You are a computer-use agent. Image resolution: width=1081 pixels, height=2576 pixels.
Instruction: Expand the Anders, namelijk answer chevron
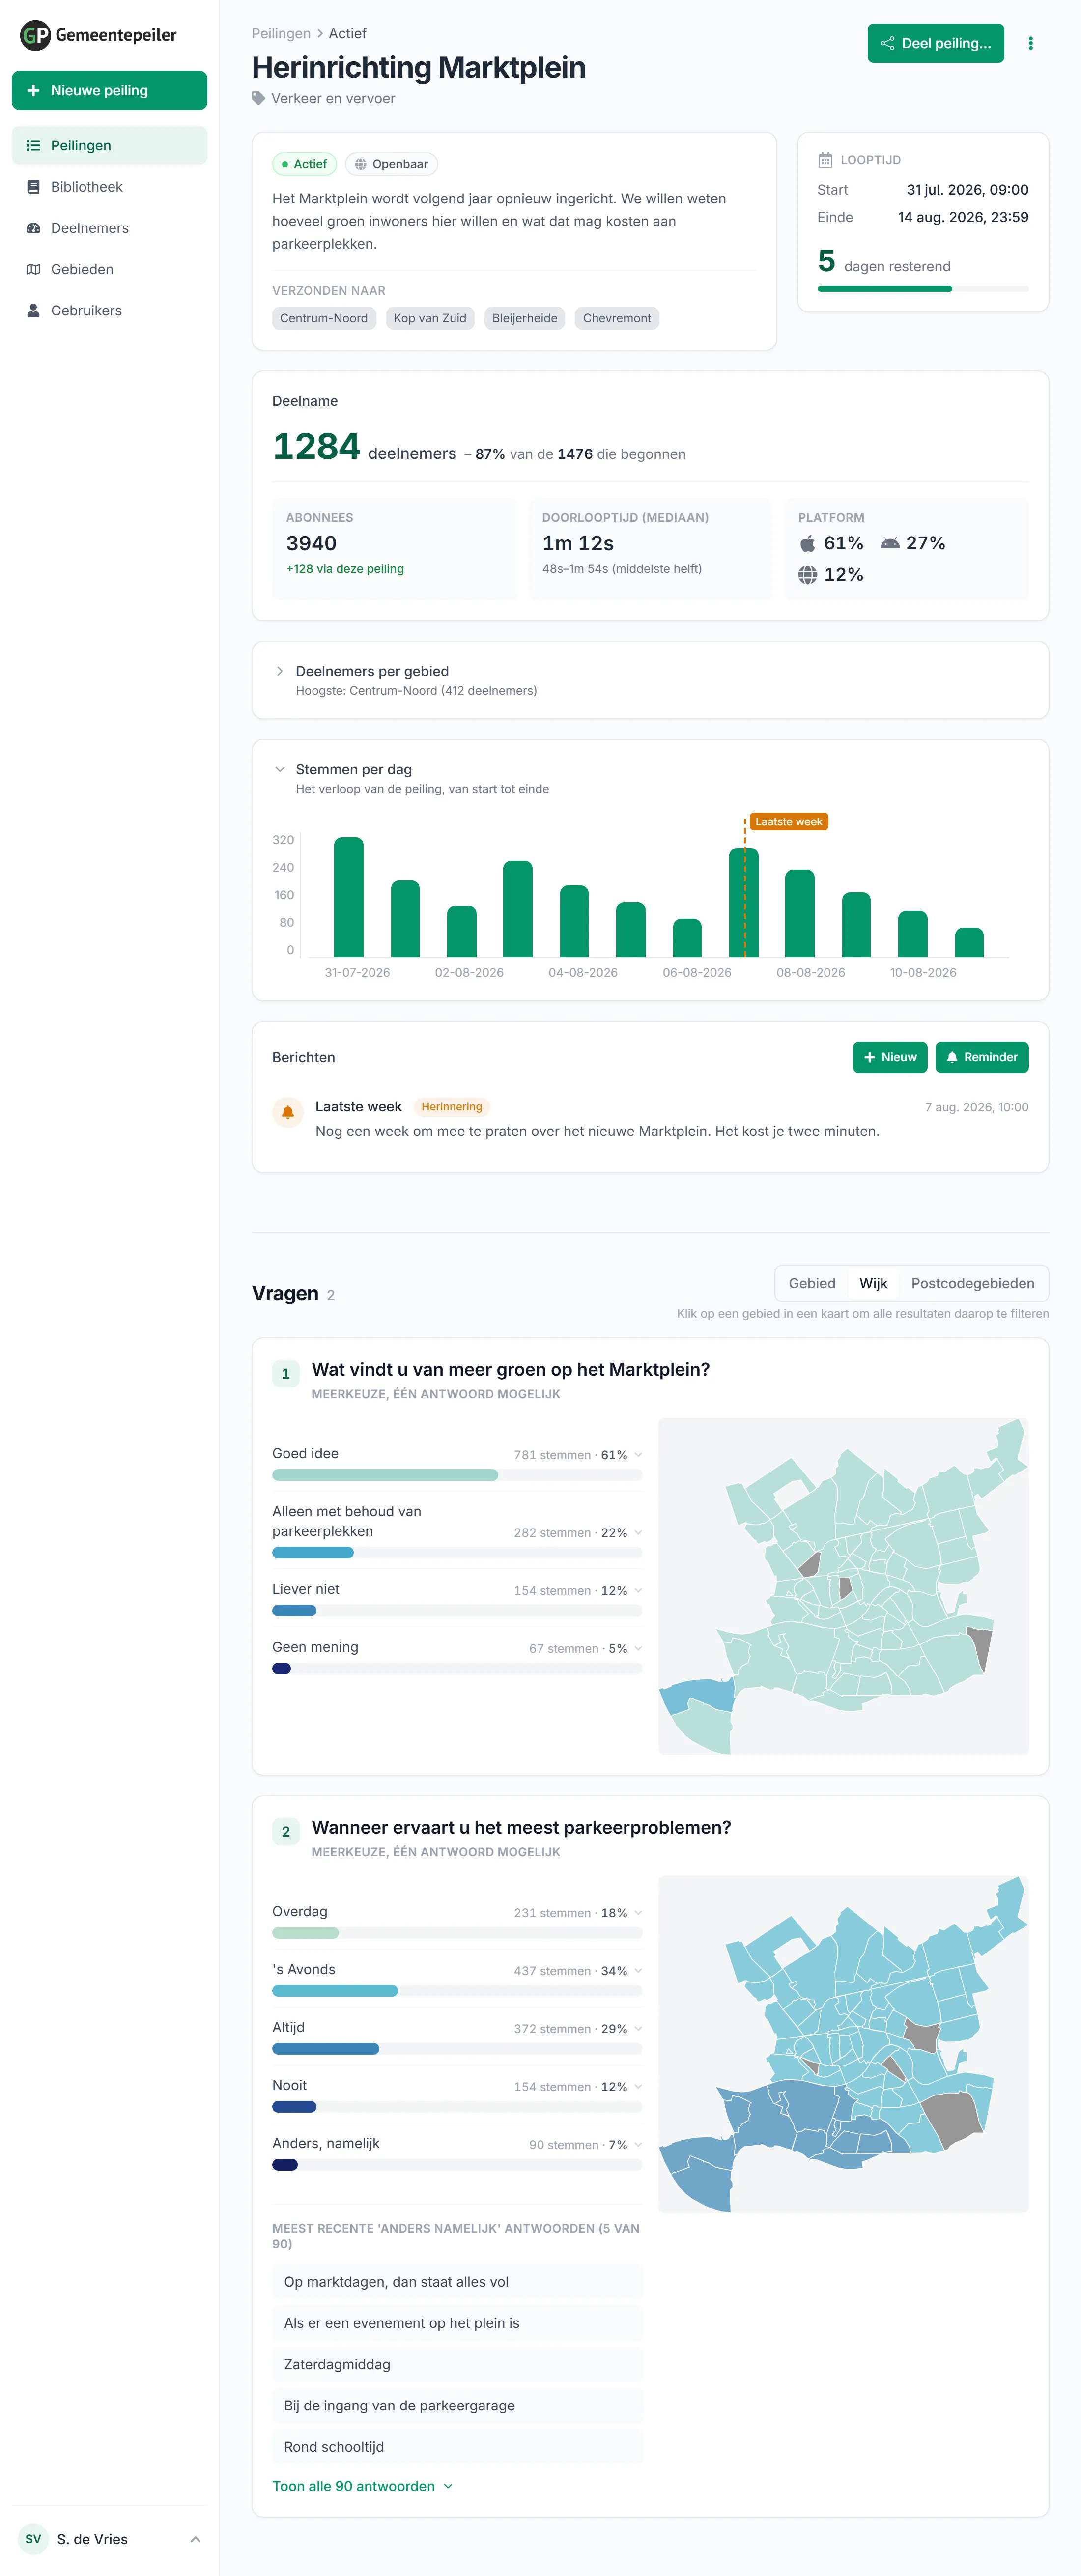pyautogui.click(x=638, y=2144)
